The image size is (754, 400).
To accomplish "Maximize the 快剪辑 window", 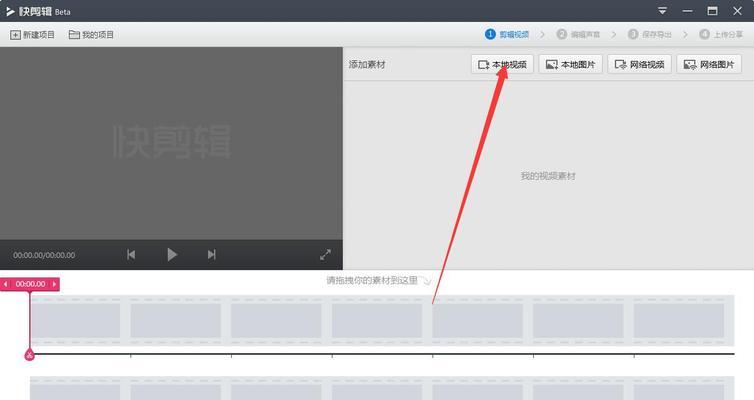I will click(712, 11).
